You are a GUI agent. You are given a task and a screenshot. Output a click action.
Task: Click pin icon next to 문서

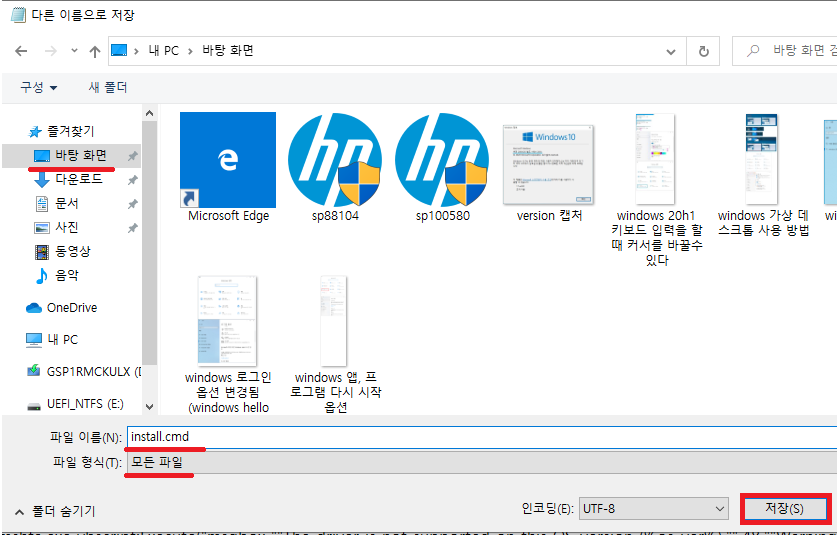click(132, 204)
